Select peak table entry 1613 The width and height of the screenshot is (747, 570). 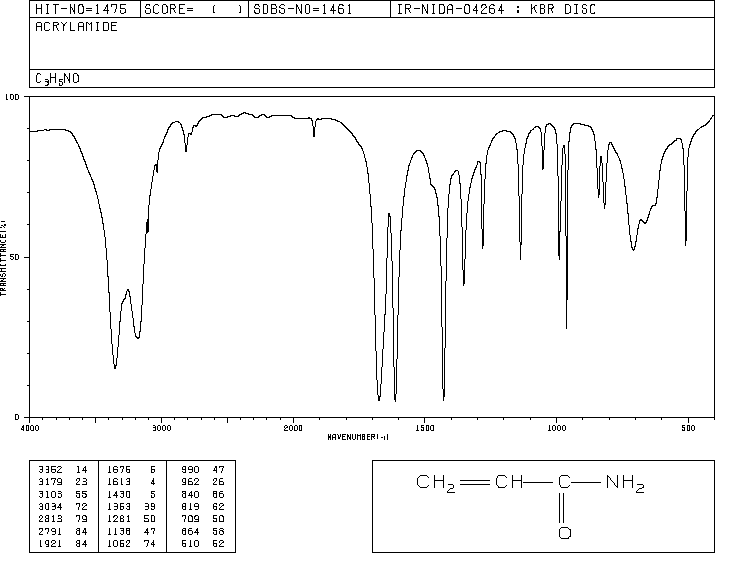point(119,482)
